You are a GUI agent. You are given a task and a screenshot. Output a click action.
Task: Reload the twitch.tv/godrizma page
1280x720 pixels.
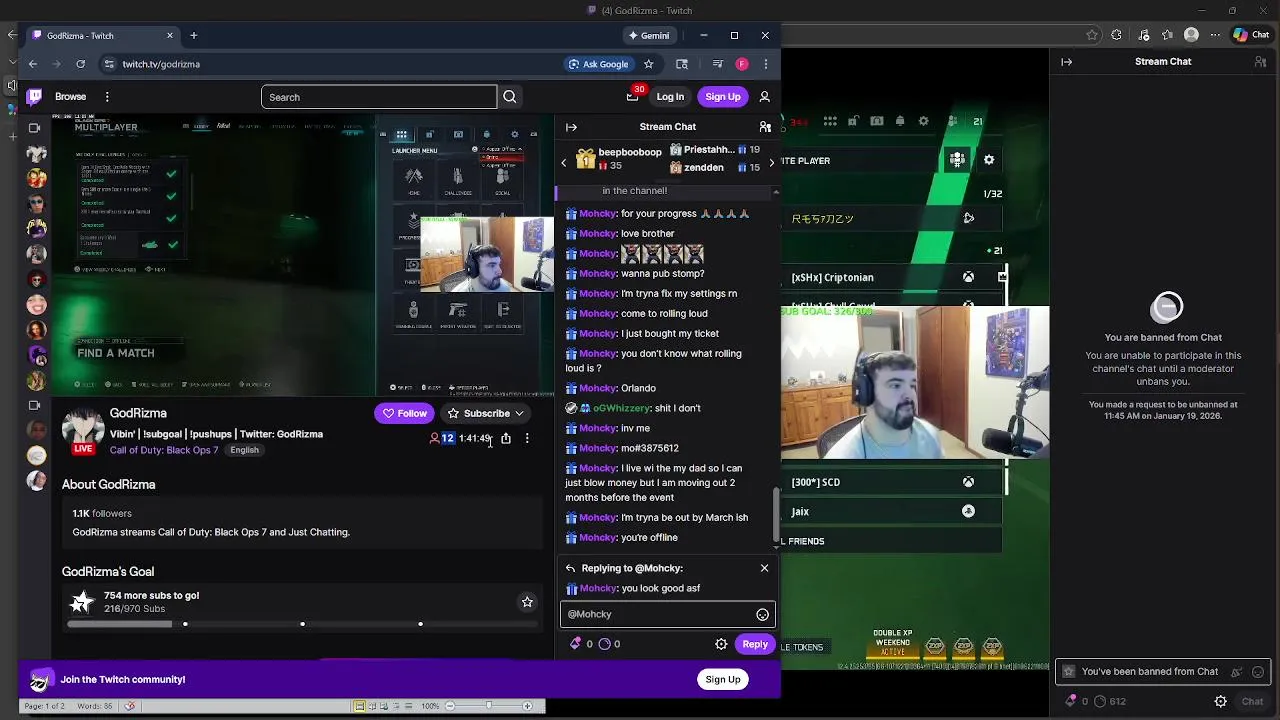pyautogui.click(x=80, y=64)
